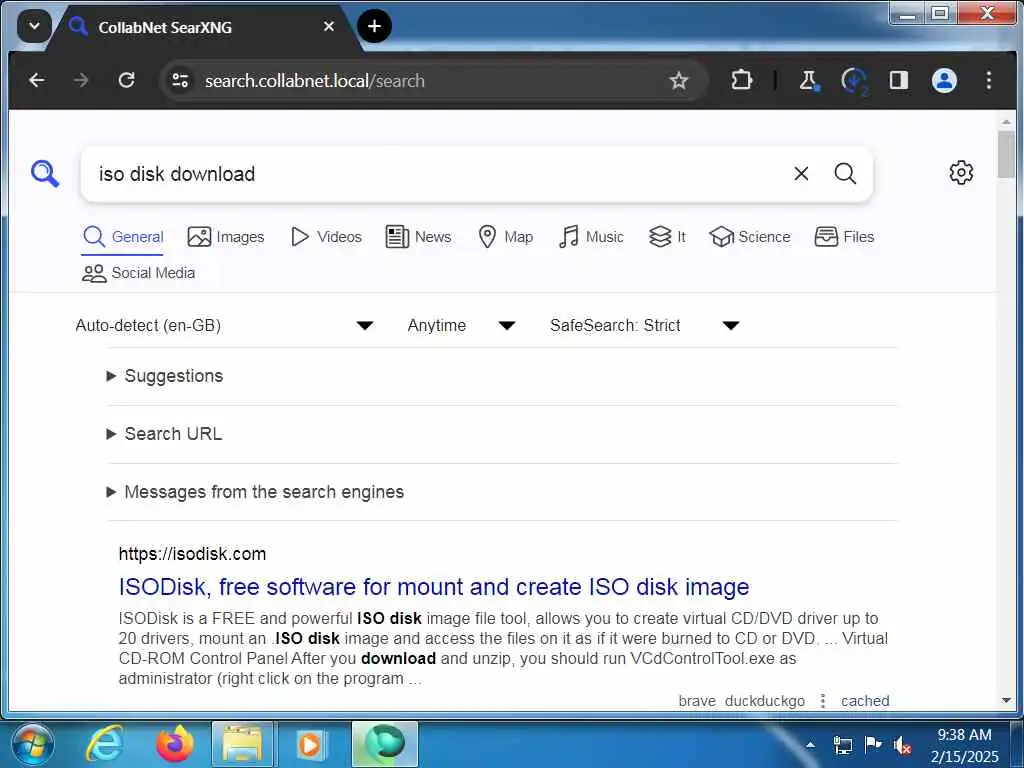Switch to the Social Media category tab
Screen dimensions: 1024x768
click(x=138, y=273)
